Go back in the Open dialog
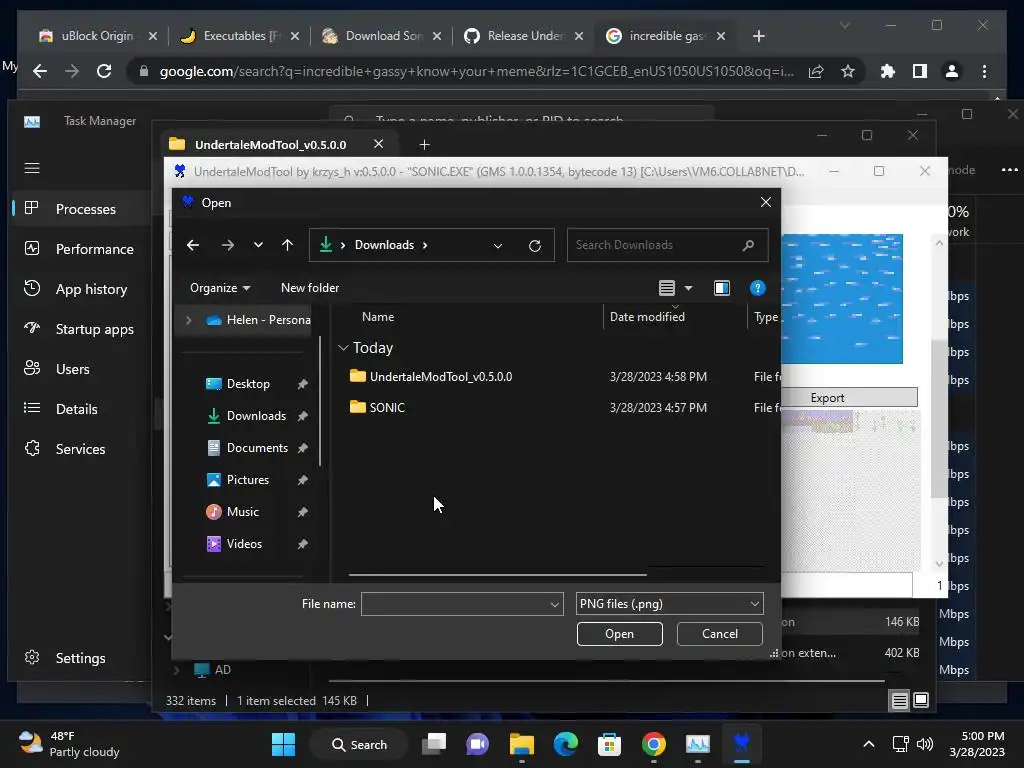 (x=193, y=245)
